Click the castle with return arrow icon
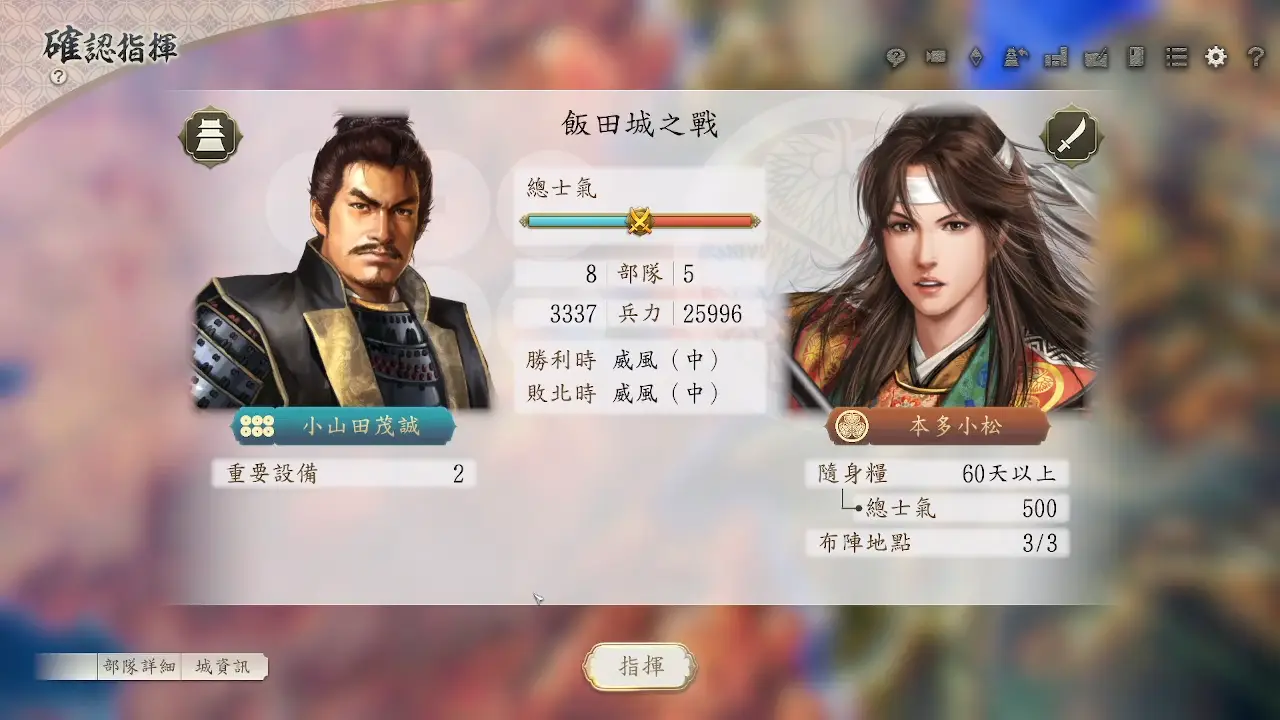The width and height of the screenshot is (1280, 720). click(1016, 57)
